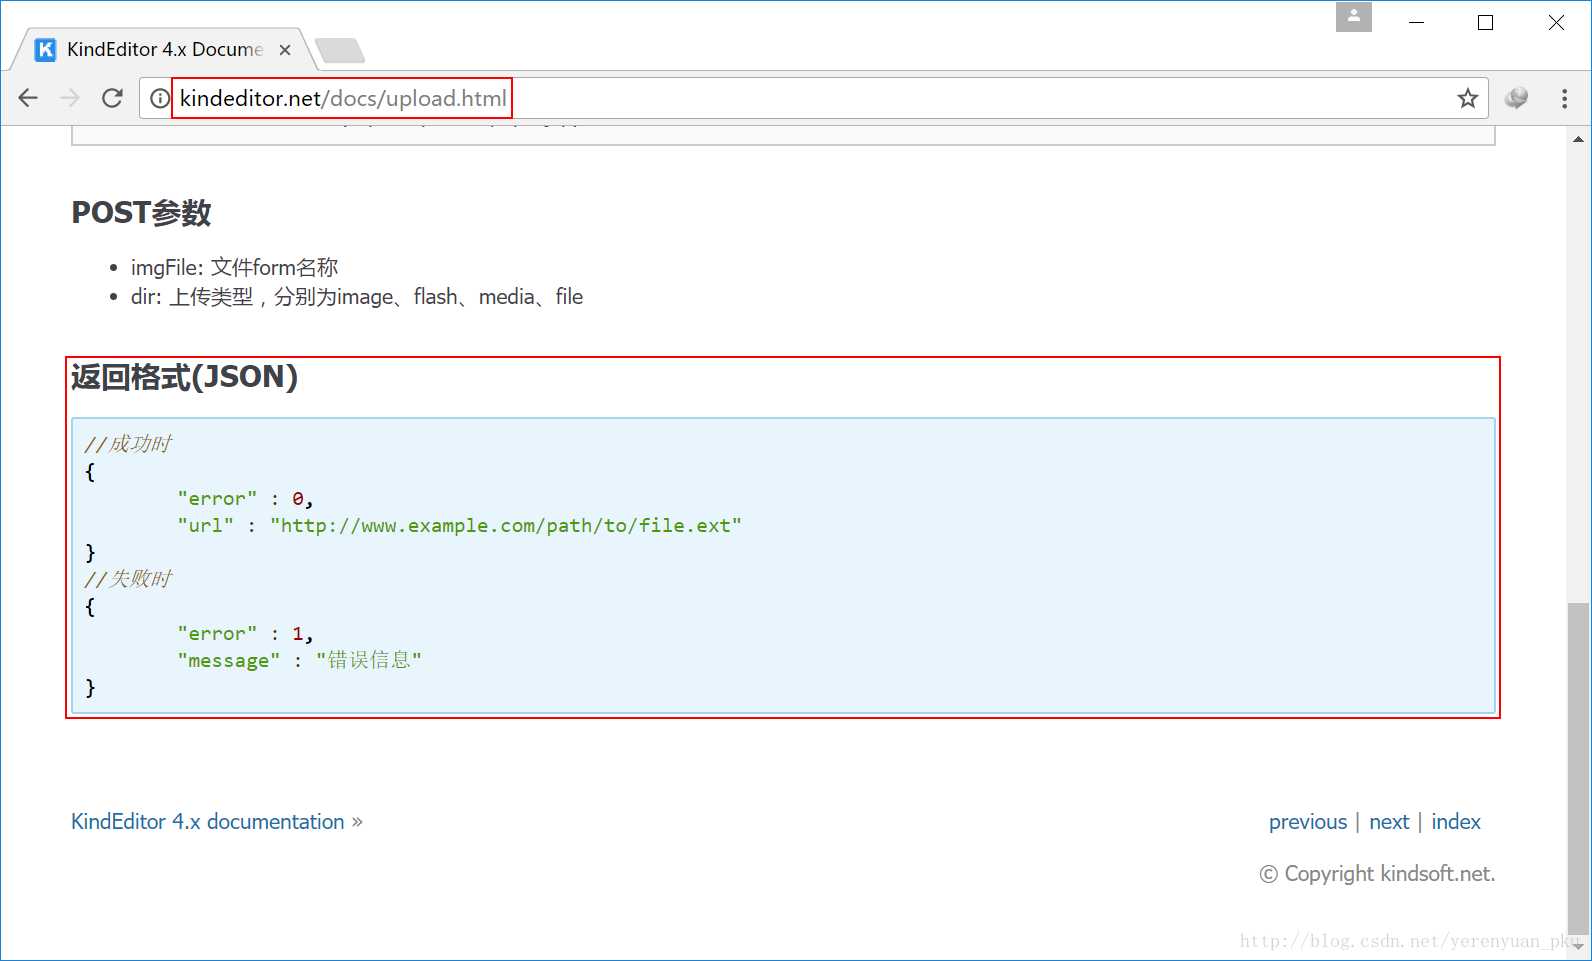Maximize the browser window
Image resolution: width=1592 pixels, height=961 pixels.
point(1485,22)
